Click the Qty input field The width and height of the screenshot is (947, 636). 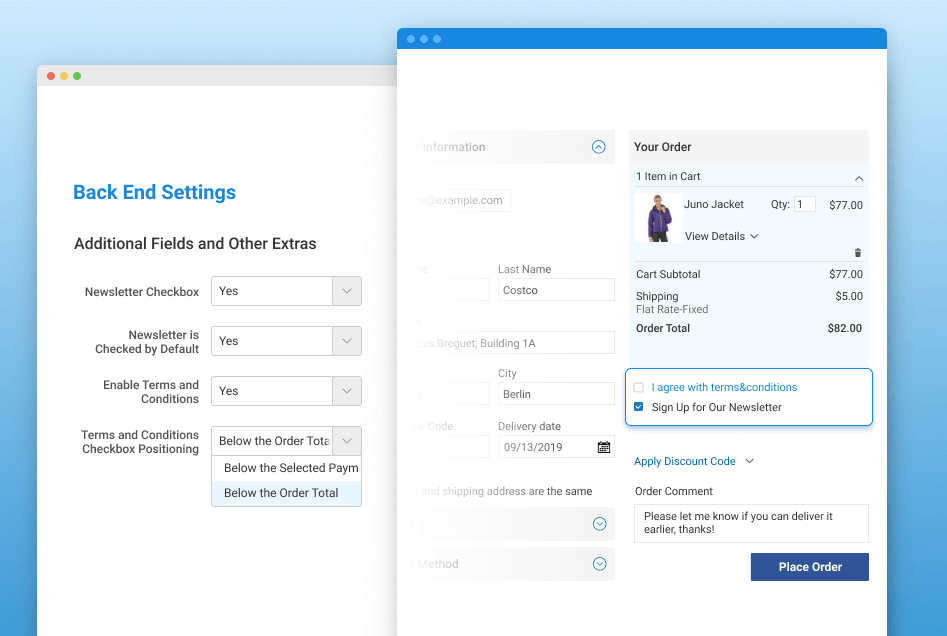point(805,204)
